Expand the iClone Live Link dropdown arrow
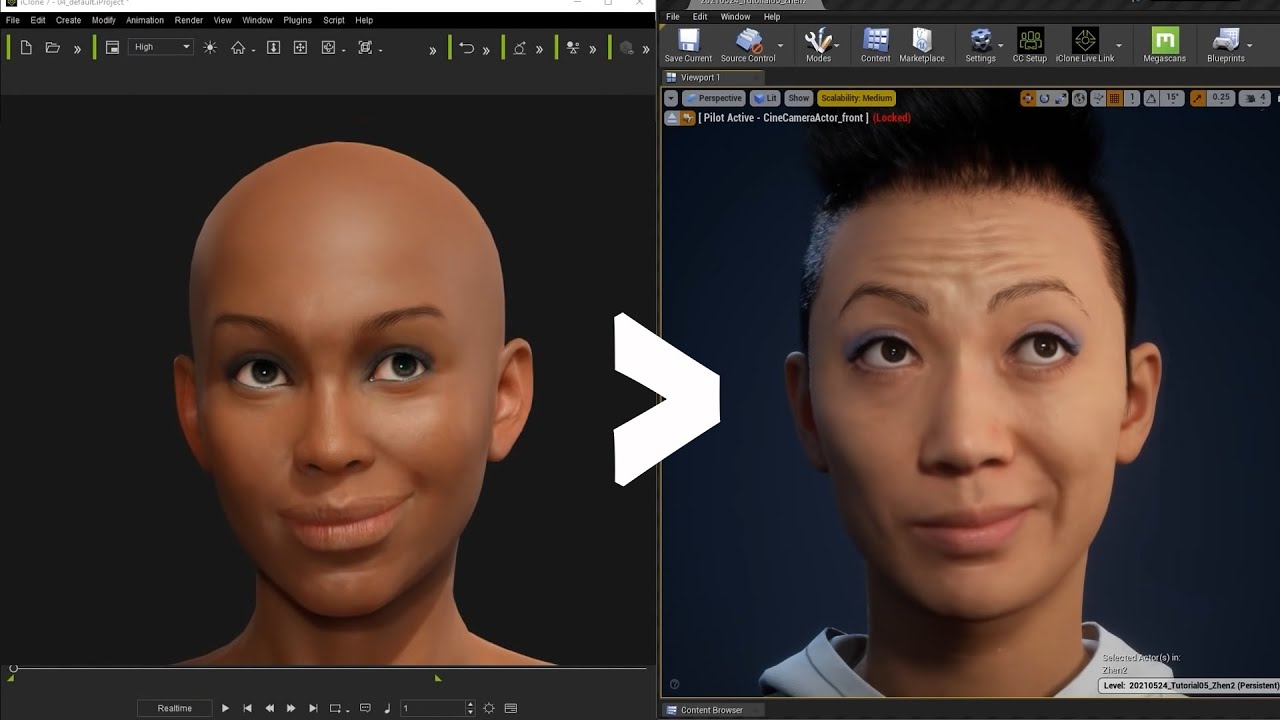This screenshot has height=720, width=1280. 1118,46
